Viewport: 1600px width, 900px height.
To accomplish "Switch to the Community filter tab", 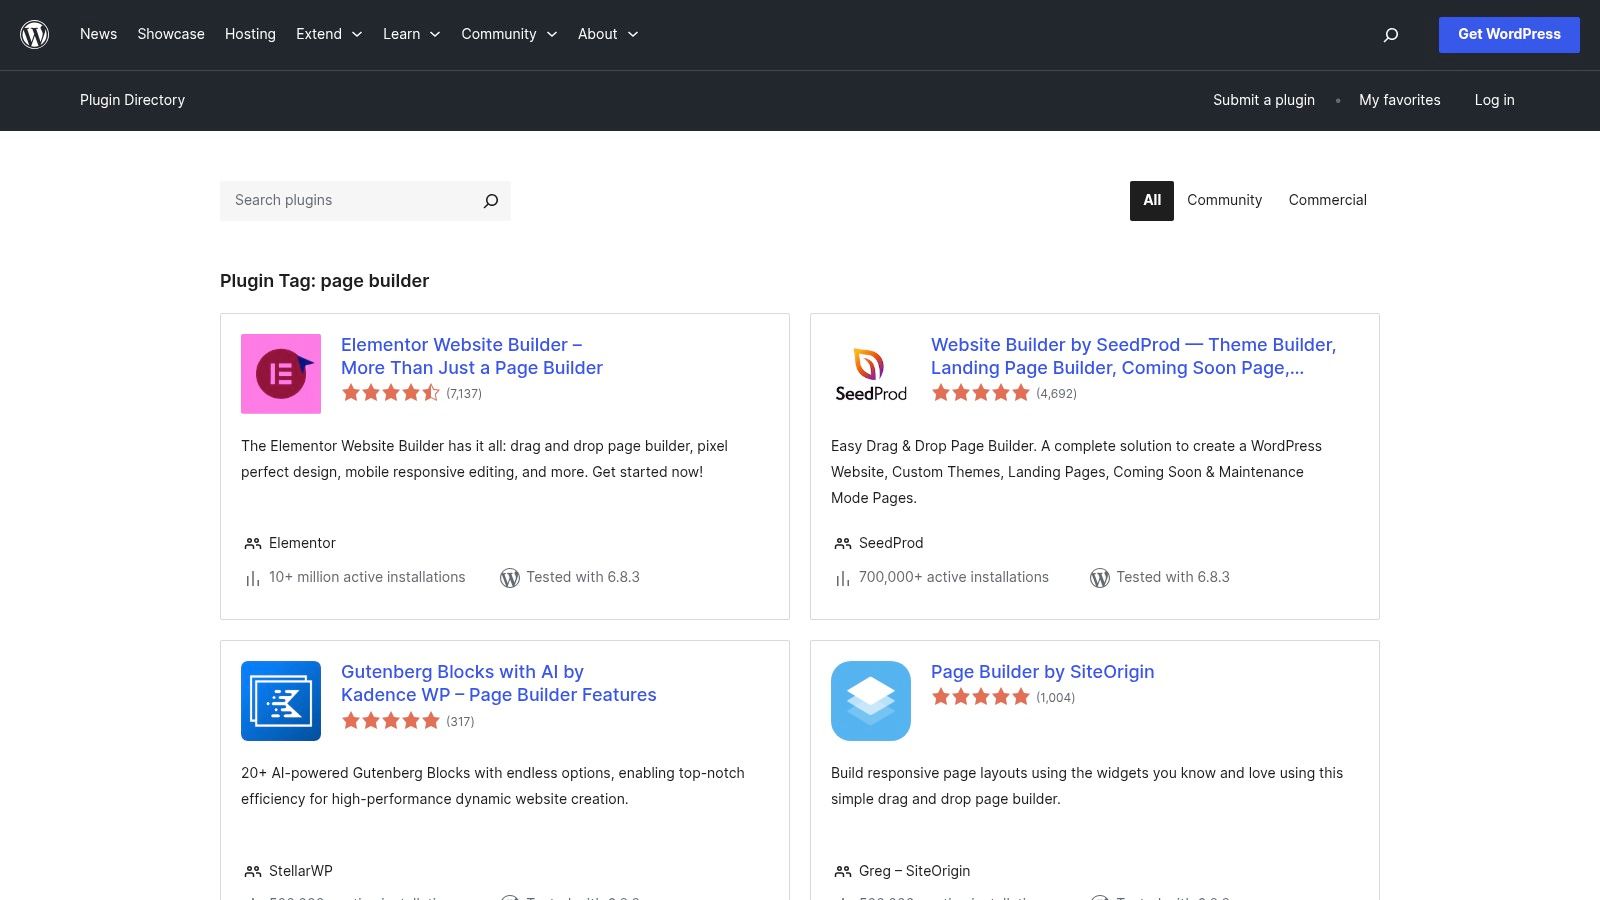I will (x=1224, y=200).
